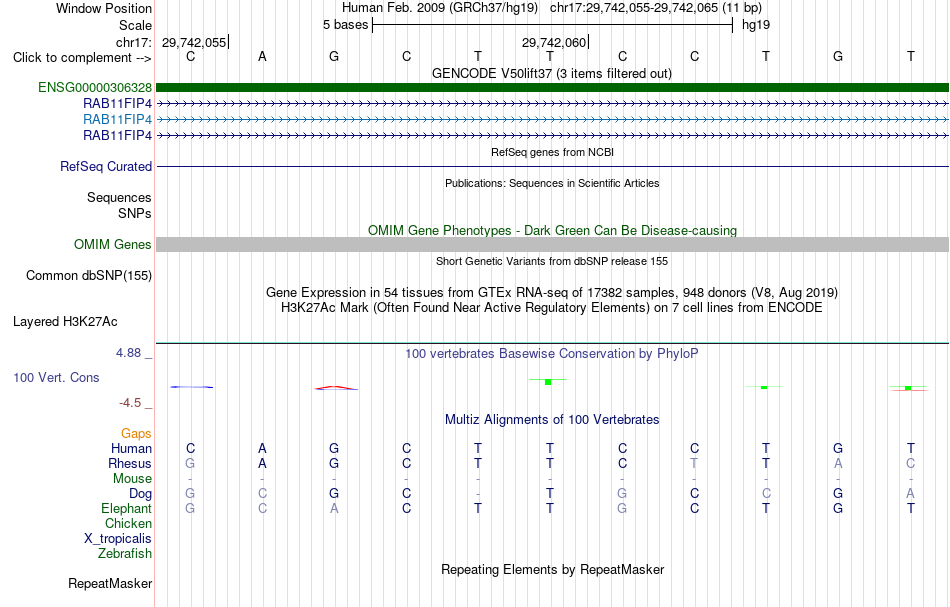Click the chr17:29,742,055-29,742,065 coordinates text
950x607 pixels.
(x=634, y=8)
